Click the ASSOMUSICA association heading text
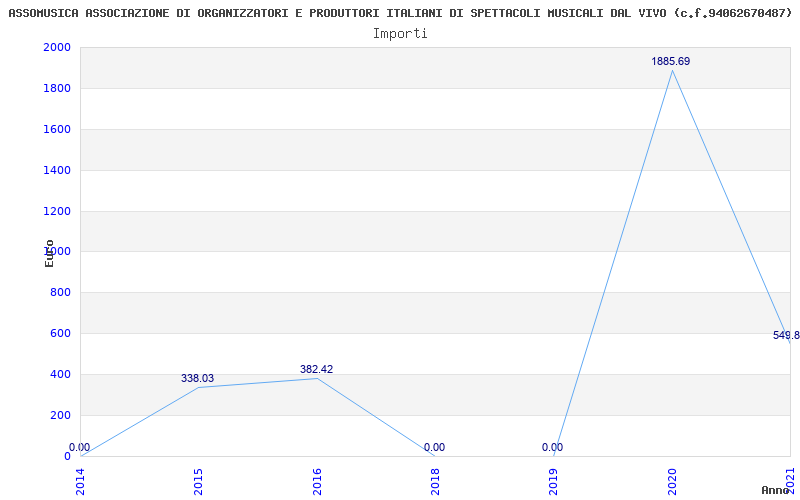The image size is (800, 500). point(400,13)
